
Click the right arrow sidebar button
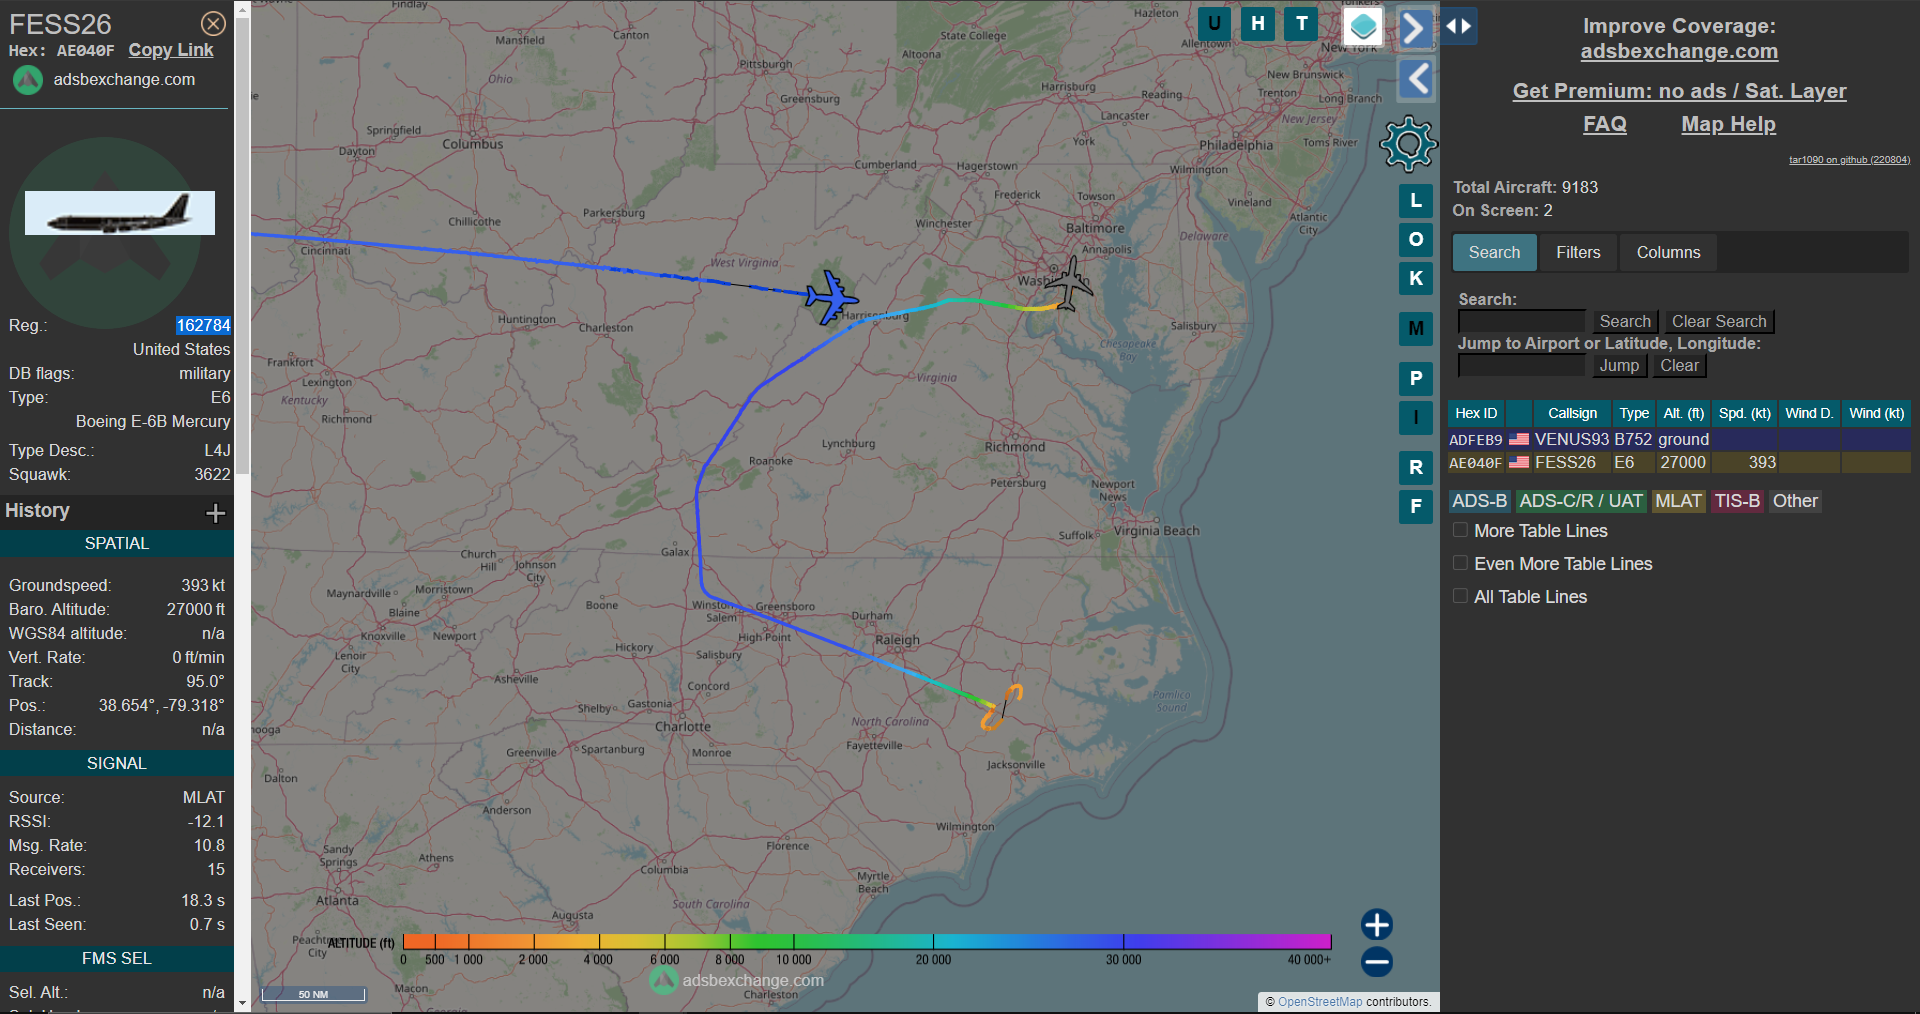(1414, 27)
